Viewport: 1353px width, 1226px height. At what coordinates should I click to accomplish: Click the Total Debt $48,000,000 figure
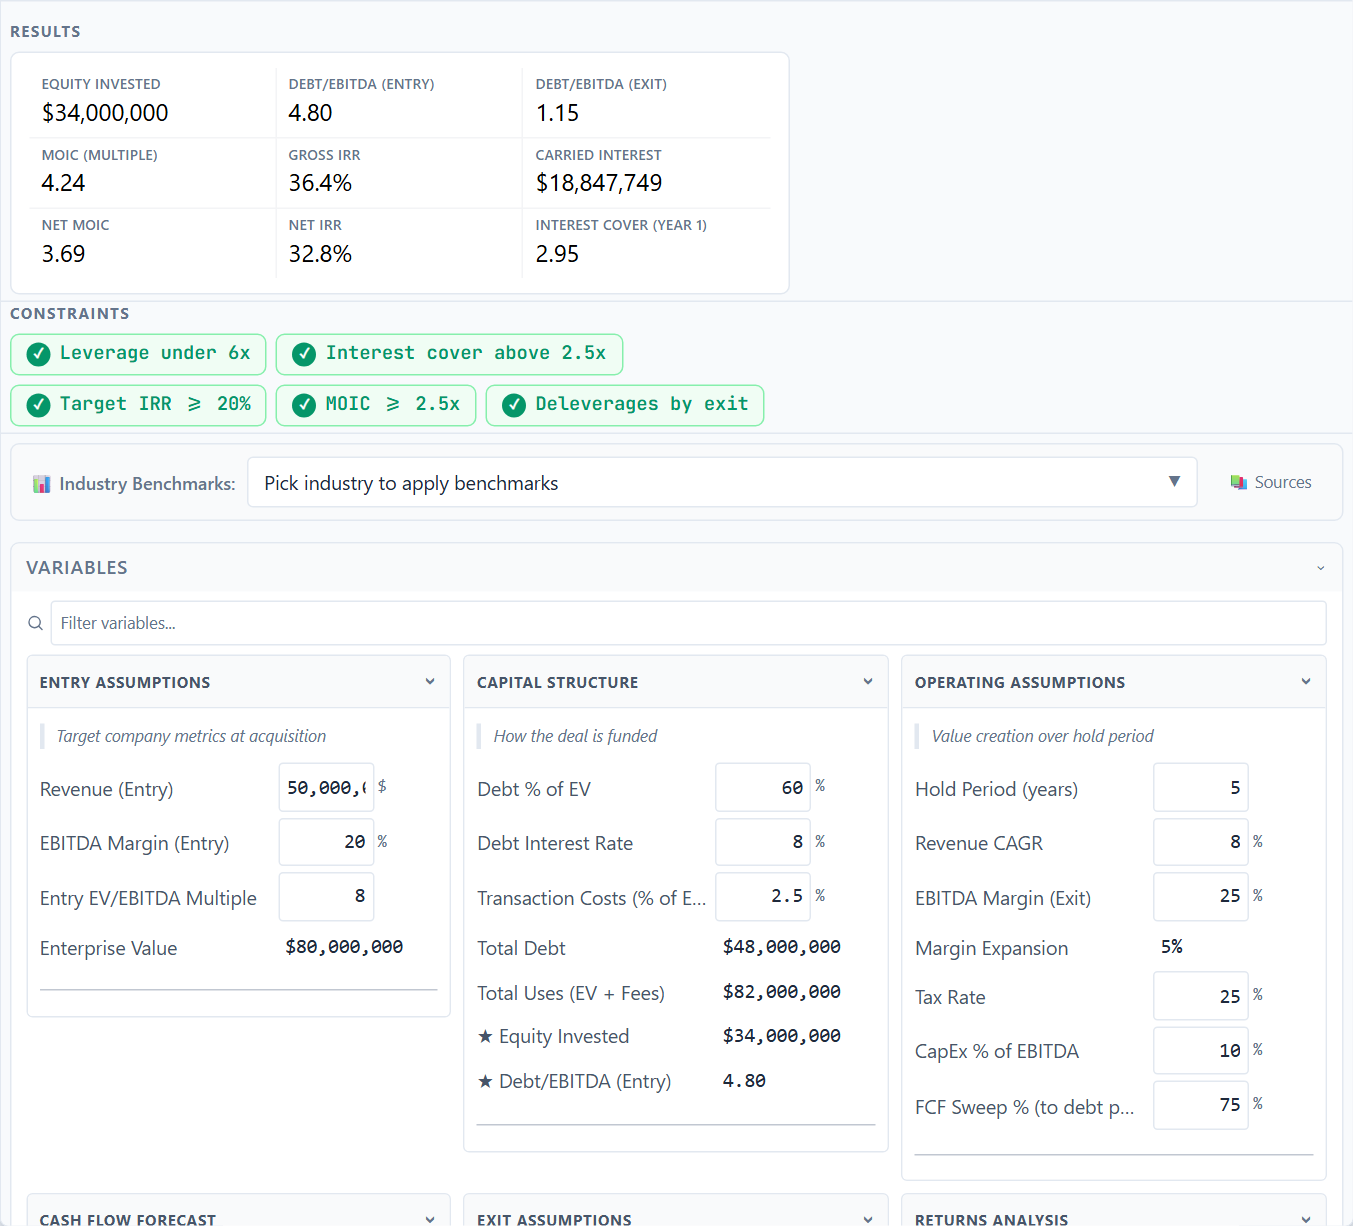[782, 947]
